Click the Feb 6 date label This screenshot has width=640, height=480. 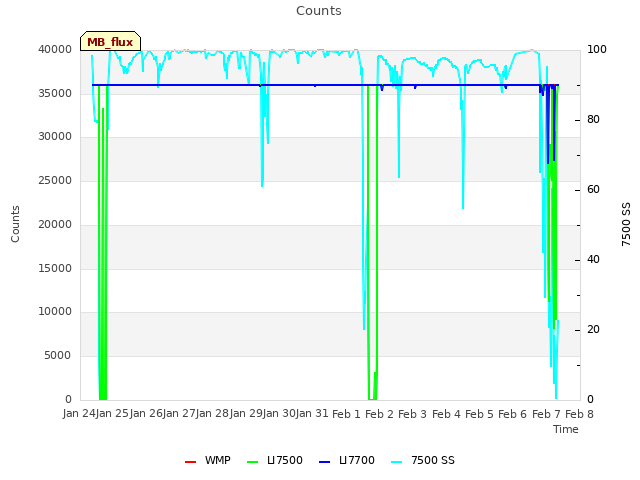[x=513, y=414]
